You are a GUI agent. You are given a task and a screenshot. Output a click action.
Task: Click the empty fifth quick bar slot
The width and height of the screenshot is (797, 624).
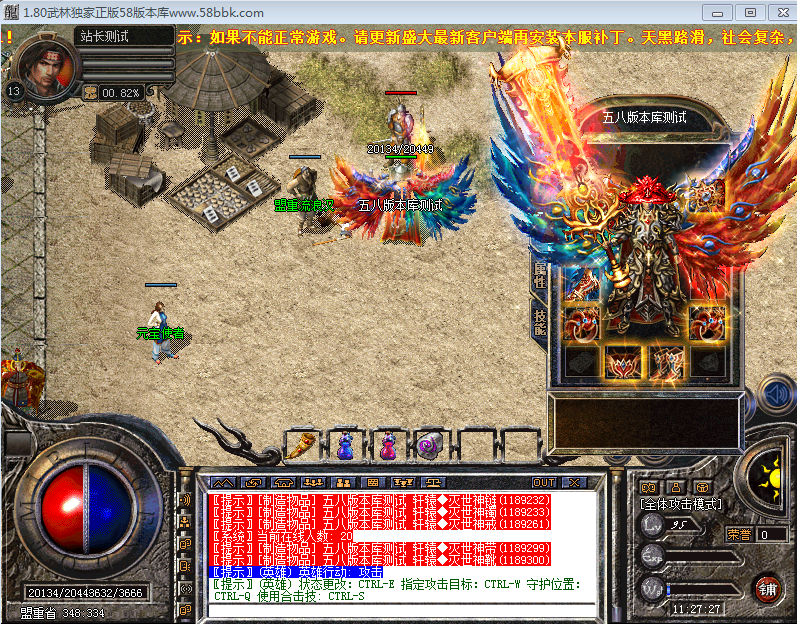[476, 446]
